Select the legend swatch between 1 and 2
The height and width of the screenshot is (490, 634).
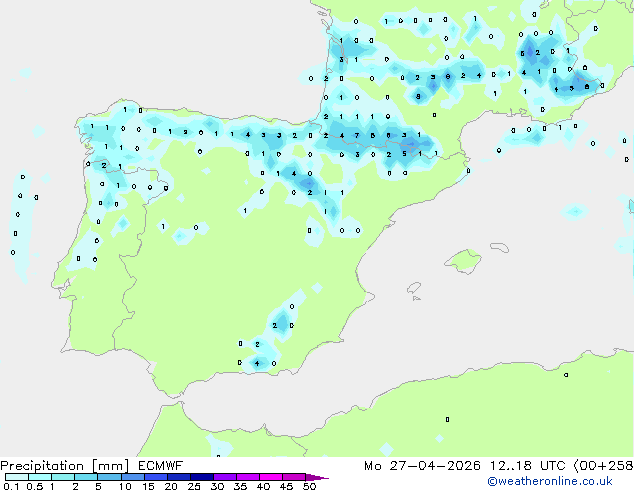[63, 477]
